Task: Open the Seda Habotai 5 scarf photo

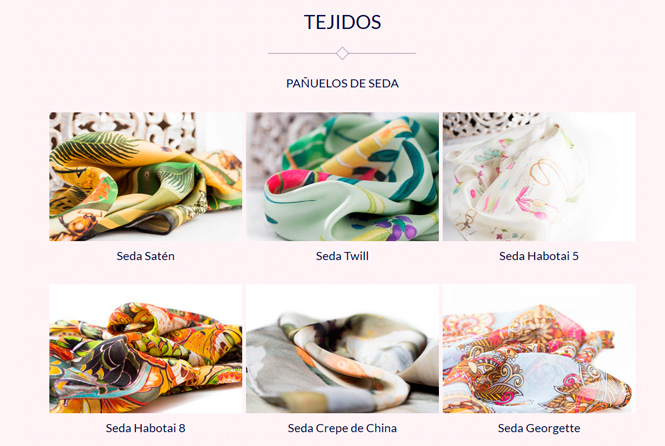Action: pos(539,176)
